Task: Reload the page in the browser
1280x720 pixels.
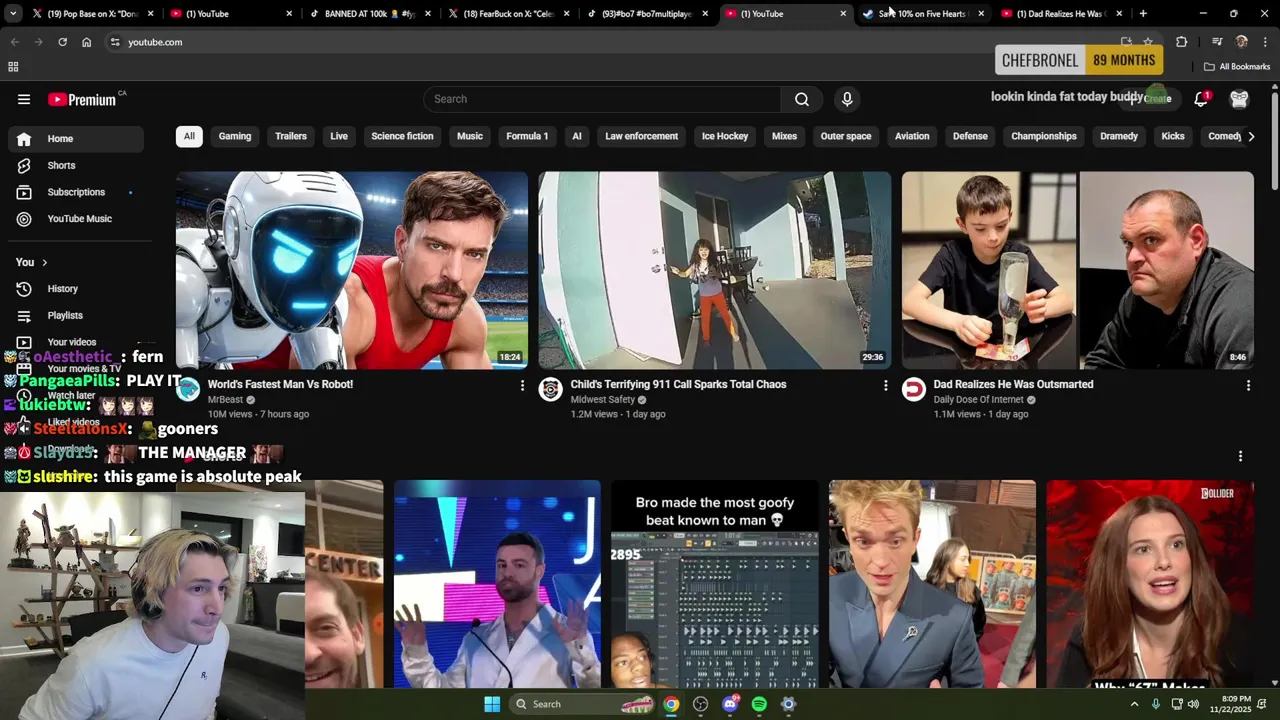Action: click(x=62, y=42)
